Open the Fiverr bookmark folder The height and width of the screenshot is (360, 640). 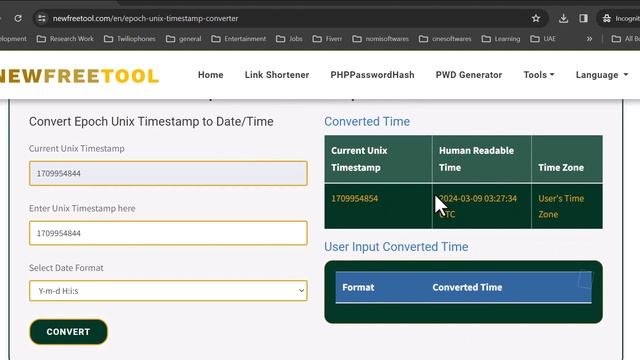327,39
